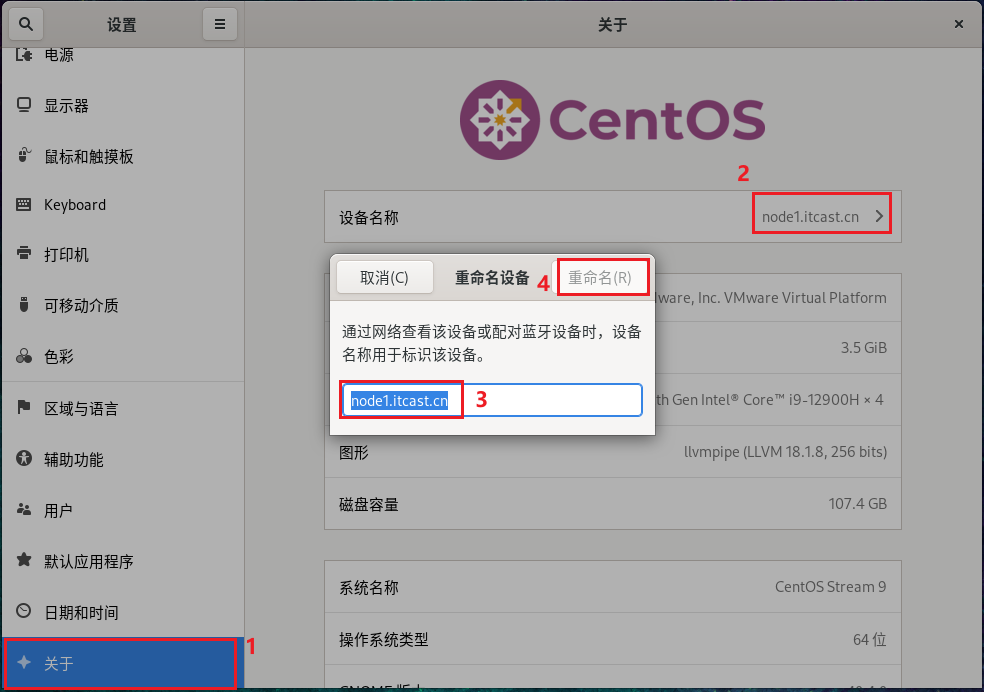Viewport: 984px width, 692px height.
Task: Select Keyboard in the sidebar
Action: [122, 205]
